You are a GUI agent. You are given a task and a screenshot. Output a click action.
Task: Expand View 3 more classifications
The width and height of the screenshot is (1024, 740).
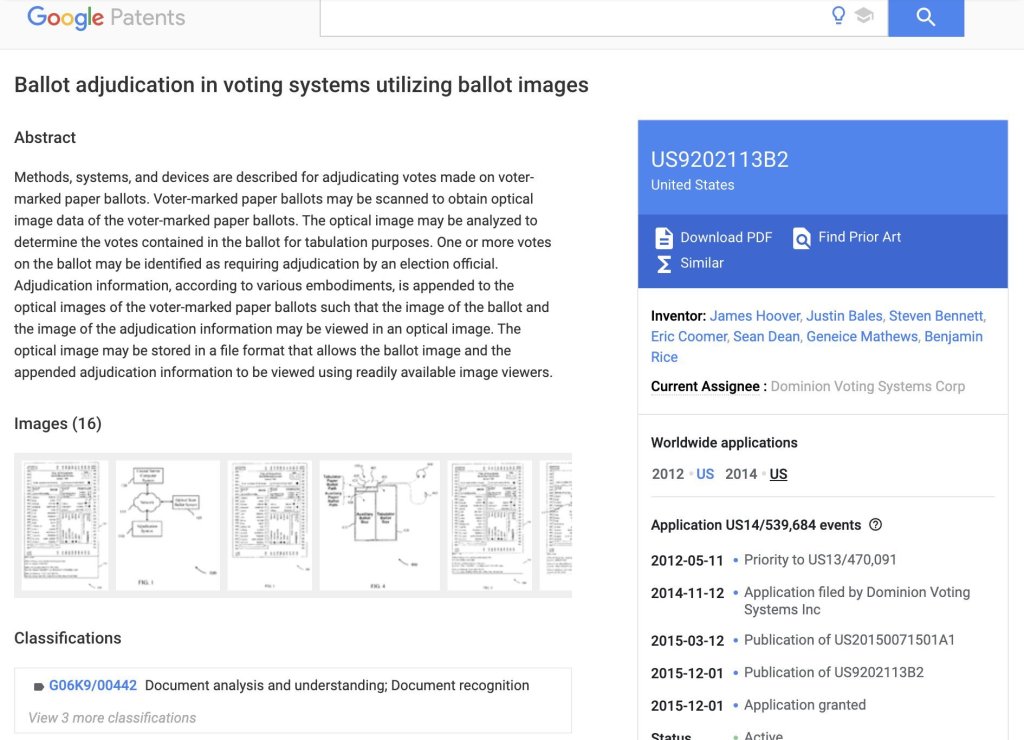coord(112,718)
